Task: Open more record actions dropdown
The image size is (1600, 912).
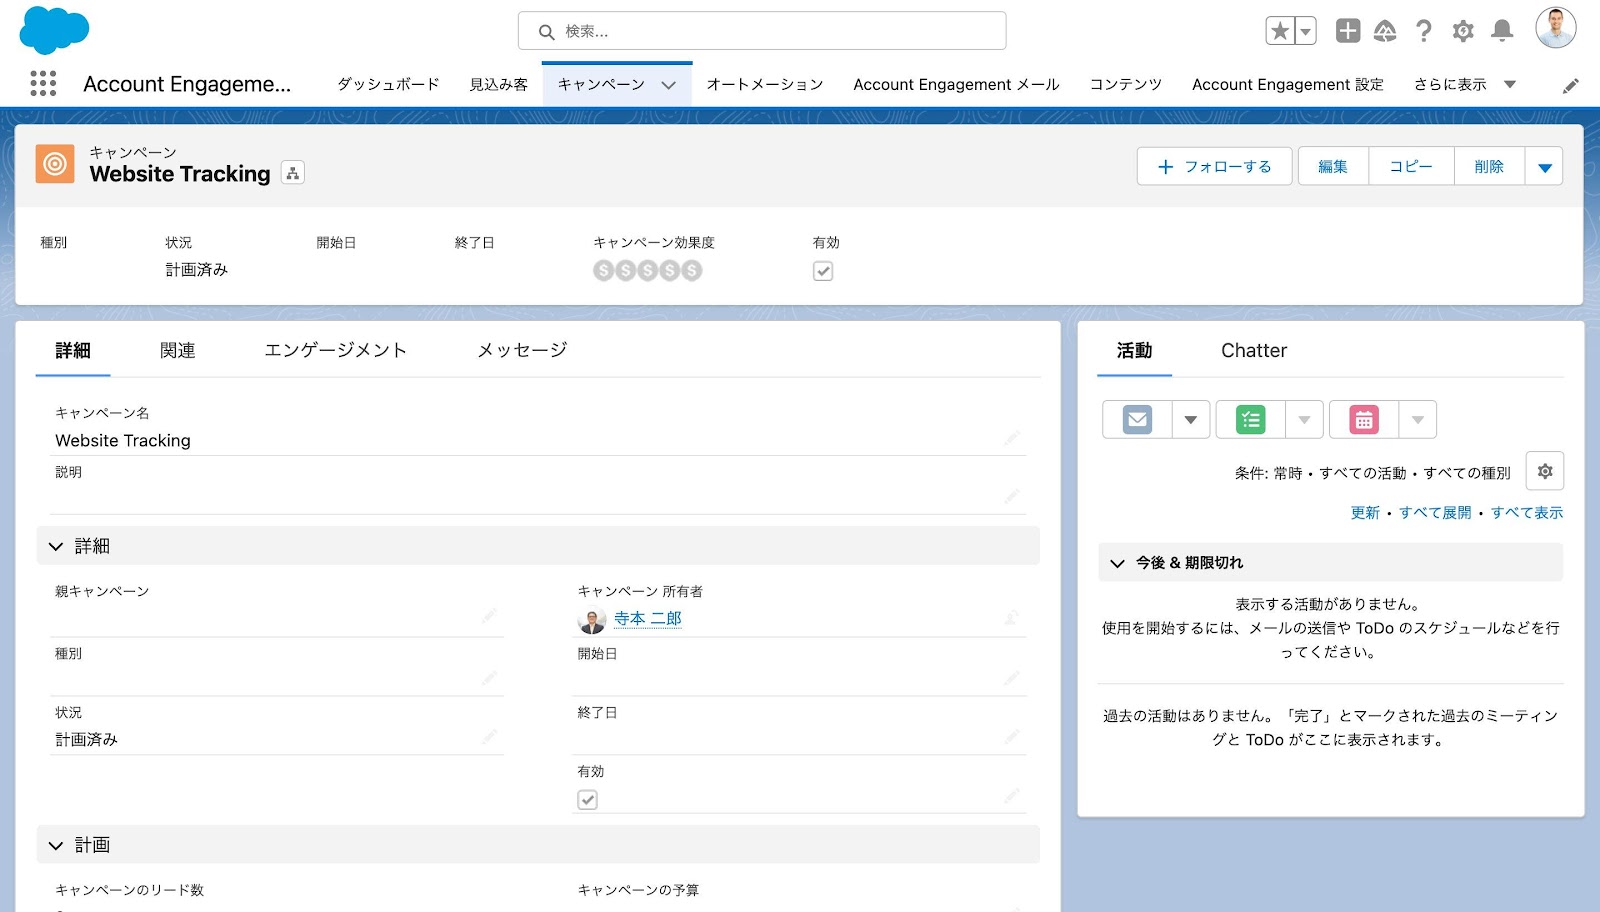Action: (x=1544, y=167)
